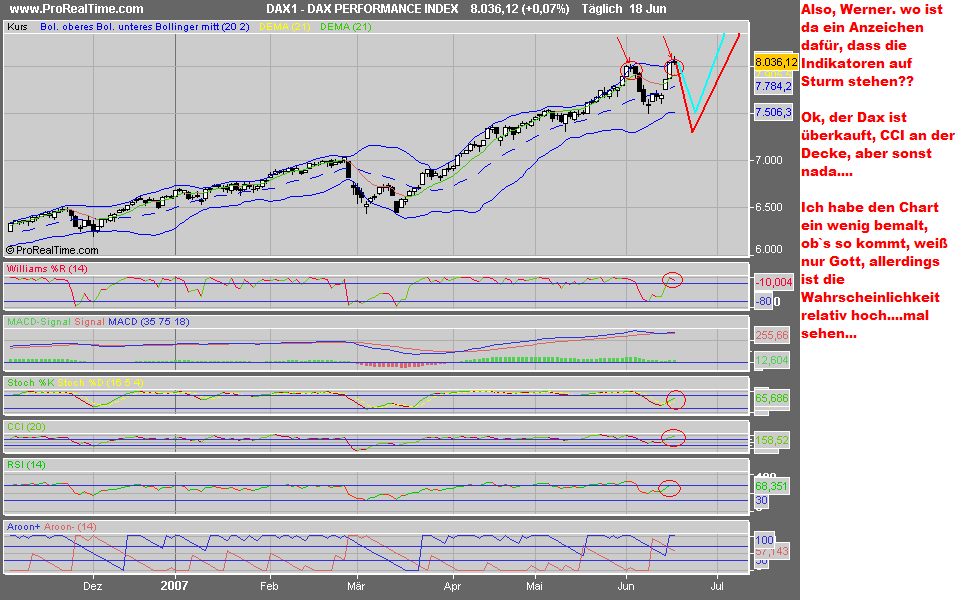957x600 pixels.
Task: Select the CCI (20) indicator label
Action: coord(26,427)
